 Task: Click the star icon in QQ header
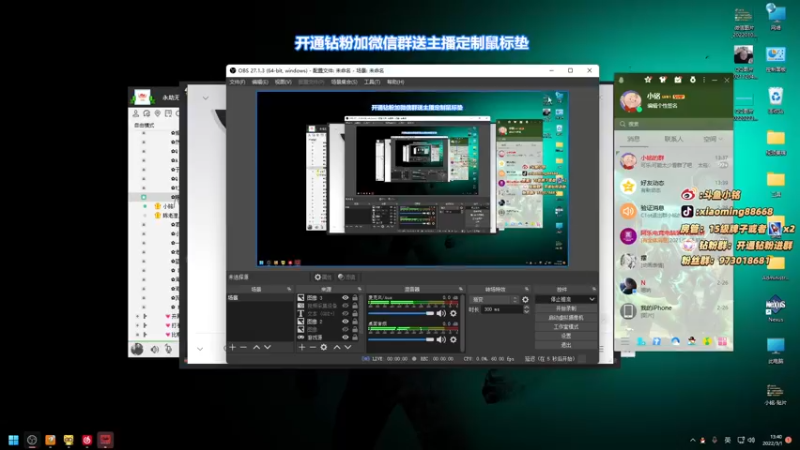(648, 80)
